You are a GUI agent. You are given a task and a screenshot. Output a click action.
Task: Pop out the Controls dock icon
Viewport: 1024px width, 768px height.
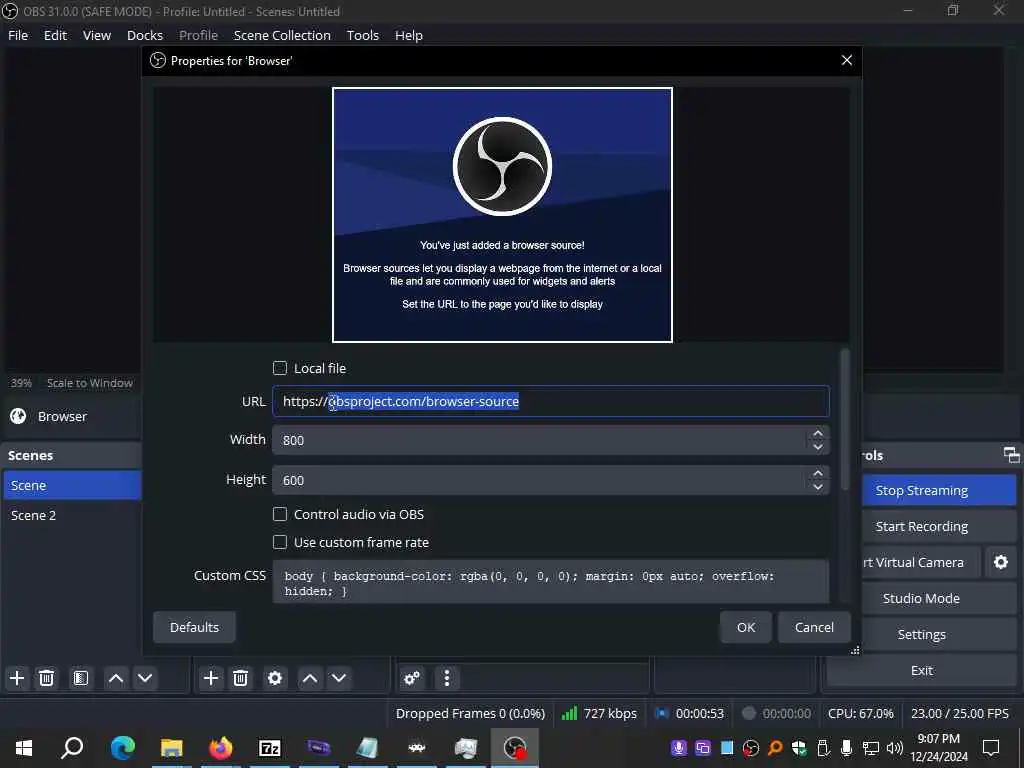(x=1011, y=455)
